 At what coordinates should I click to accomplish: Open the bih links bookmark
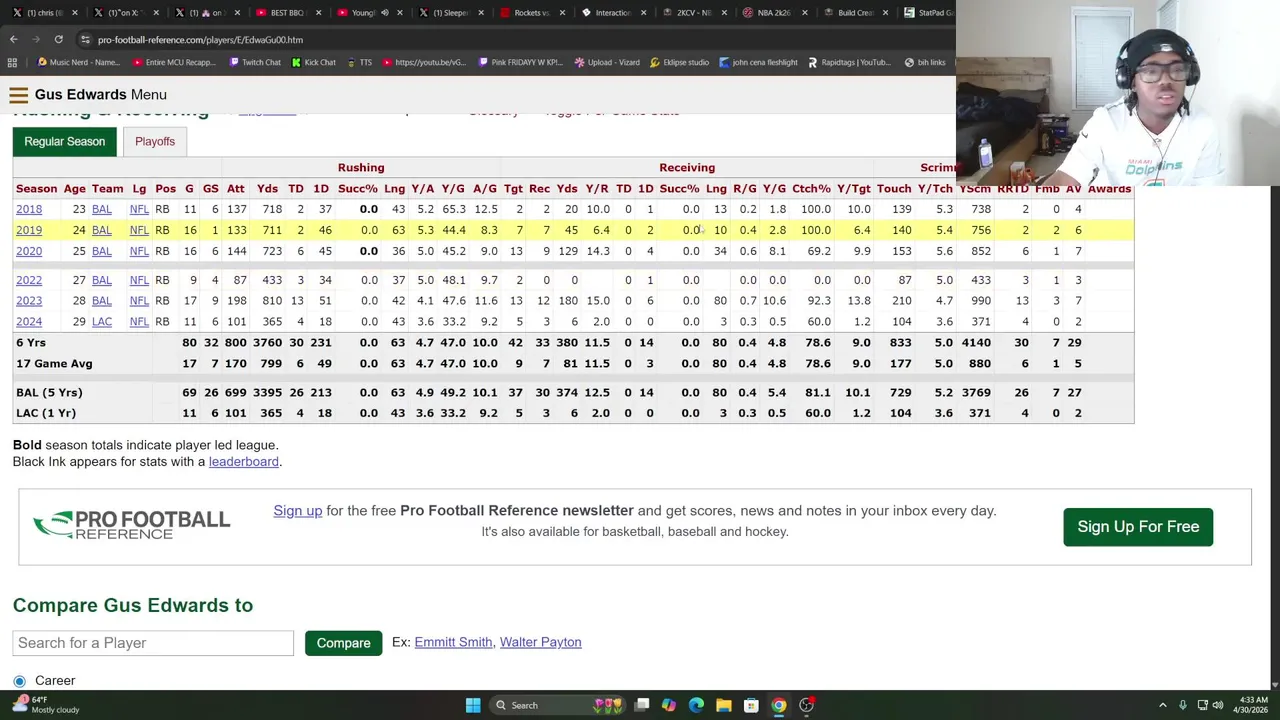tap(925, 62)
